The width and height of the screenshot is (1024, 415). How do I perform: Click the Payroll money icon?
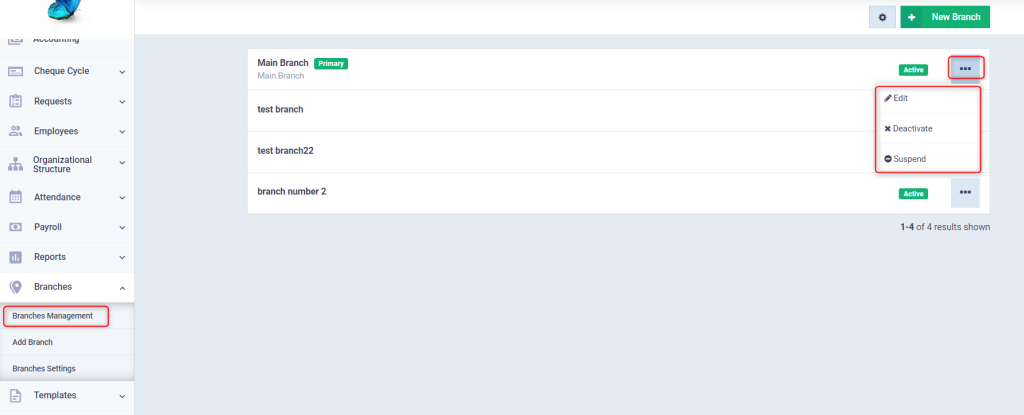(16, 227)
